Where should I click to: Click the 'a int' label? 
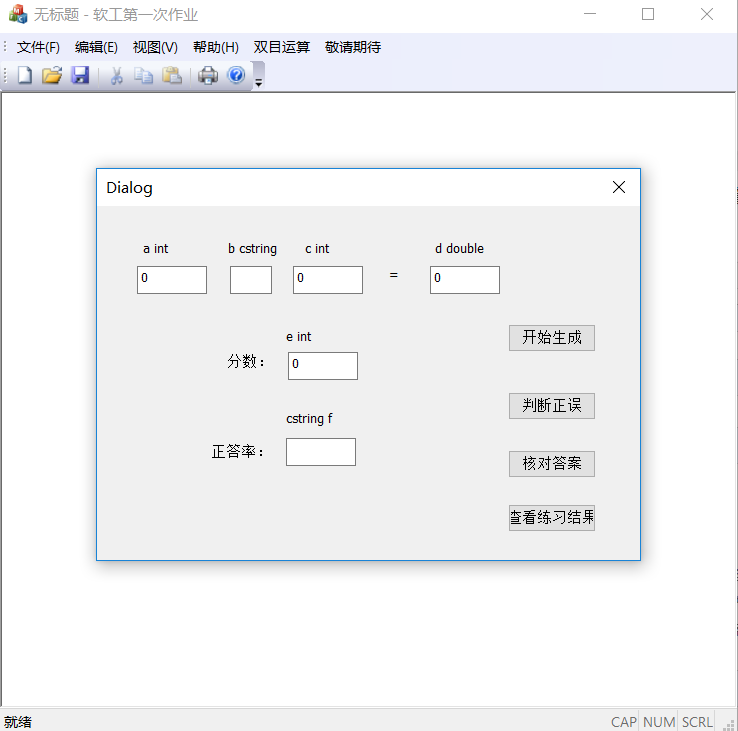tap(155, 249)
